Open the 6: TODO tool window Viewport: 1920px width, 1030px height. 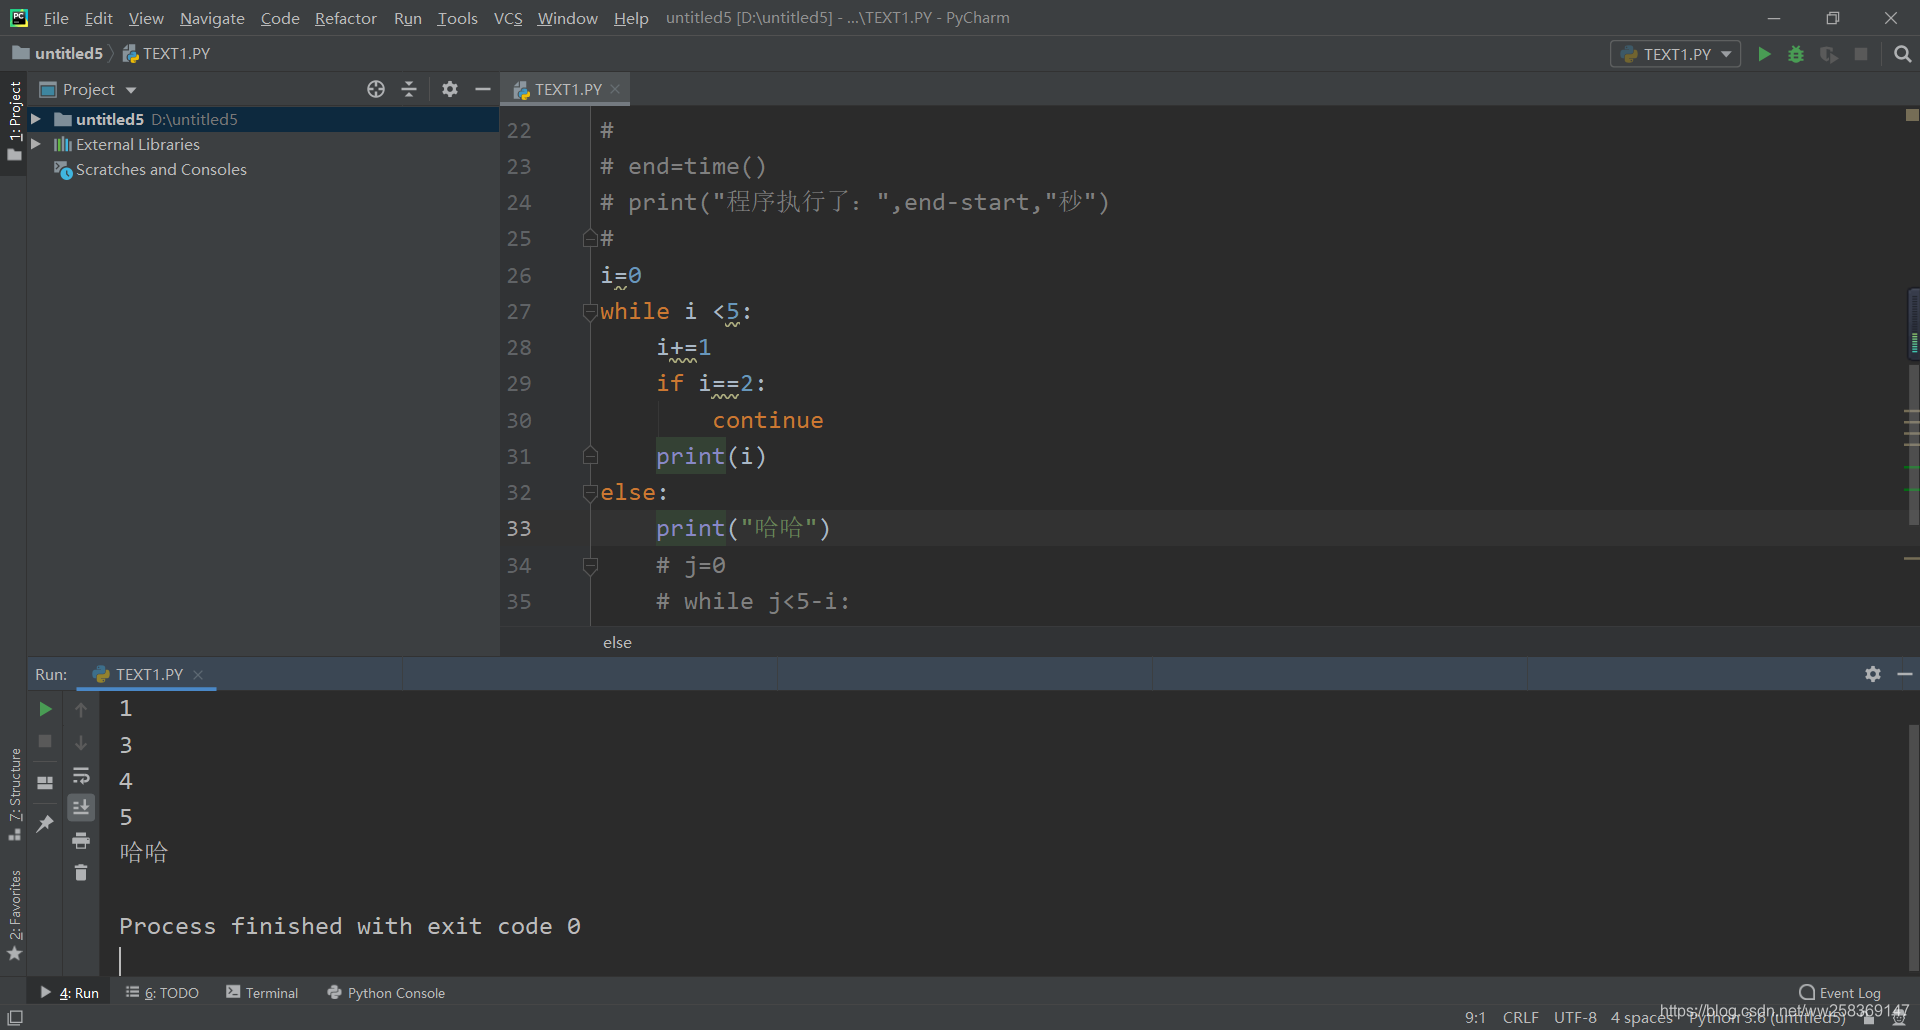click(162, 993)
